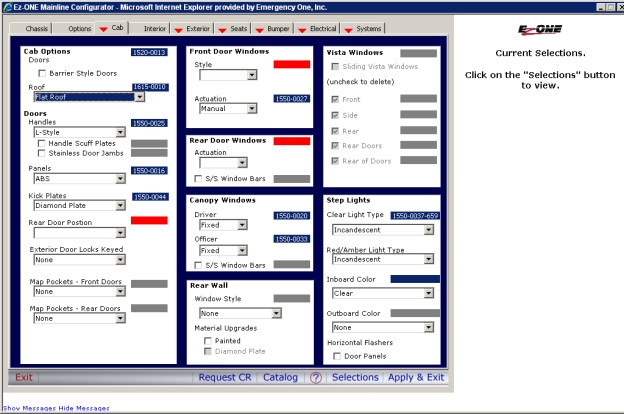Click Show Messages link
The height and width of the screenshot is (414, 624).
pos(29,408)
